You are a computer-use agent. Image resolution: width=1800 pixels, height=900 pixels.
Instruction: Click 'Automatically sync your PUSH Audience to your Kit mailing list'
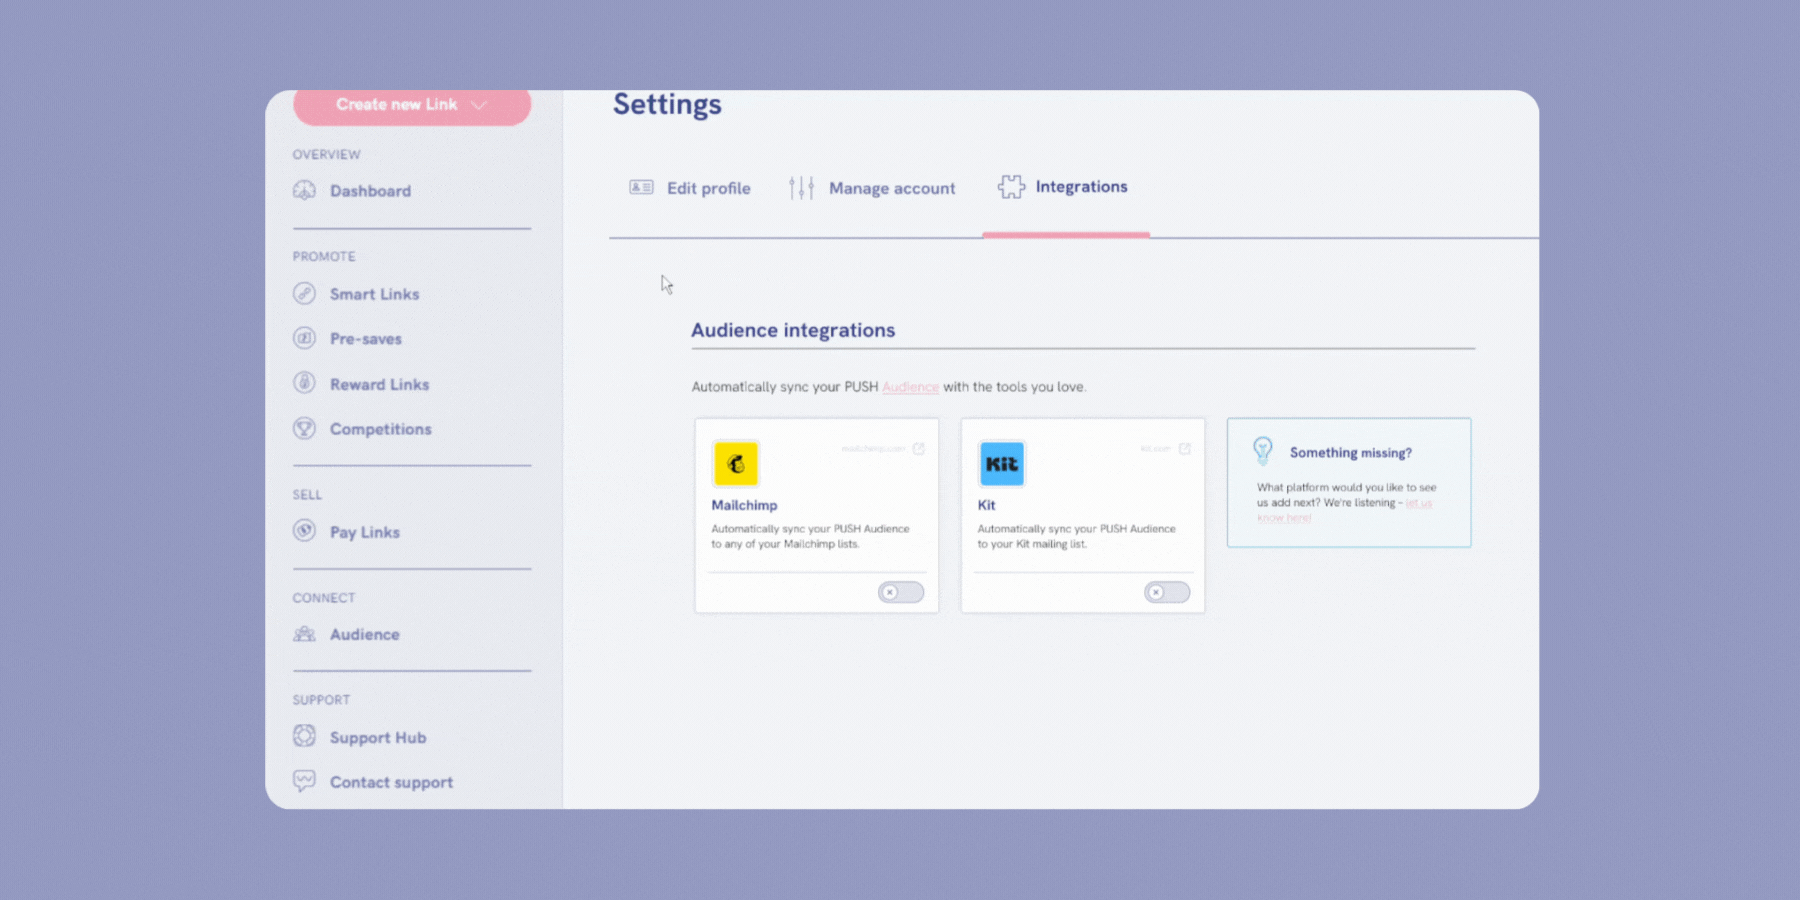1076,536
